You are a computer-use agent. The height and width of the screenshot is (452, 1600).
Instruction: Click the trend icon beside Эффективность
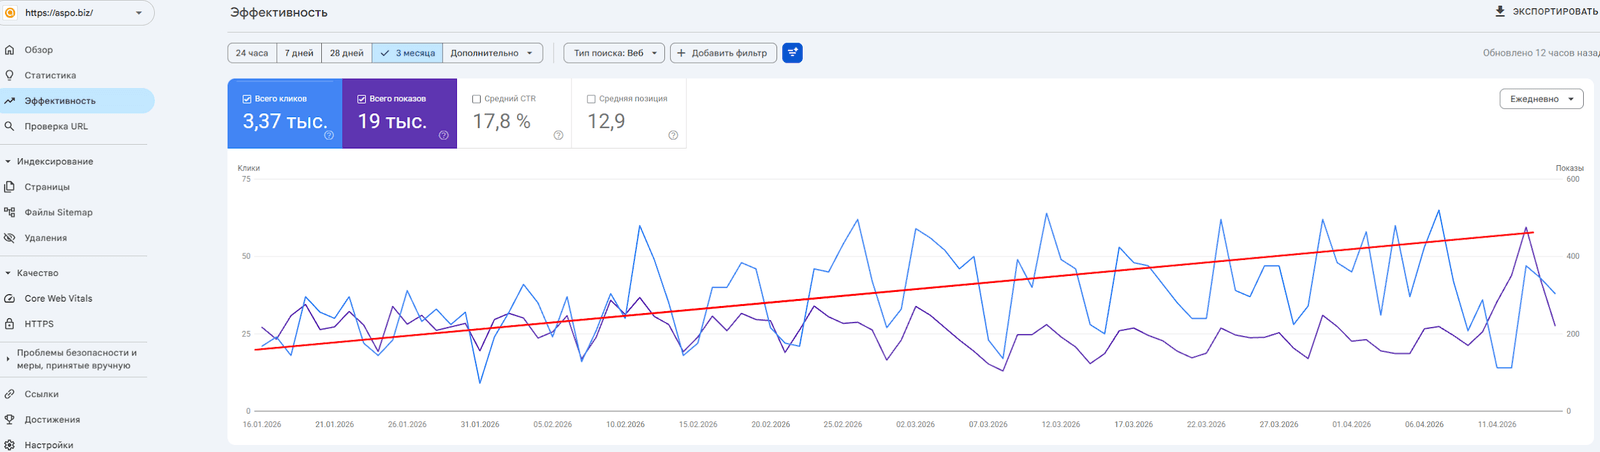coord(10,101)
